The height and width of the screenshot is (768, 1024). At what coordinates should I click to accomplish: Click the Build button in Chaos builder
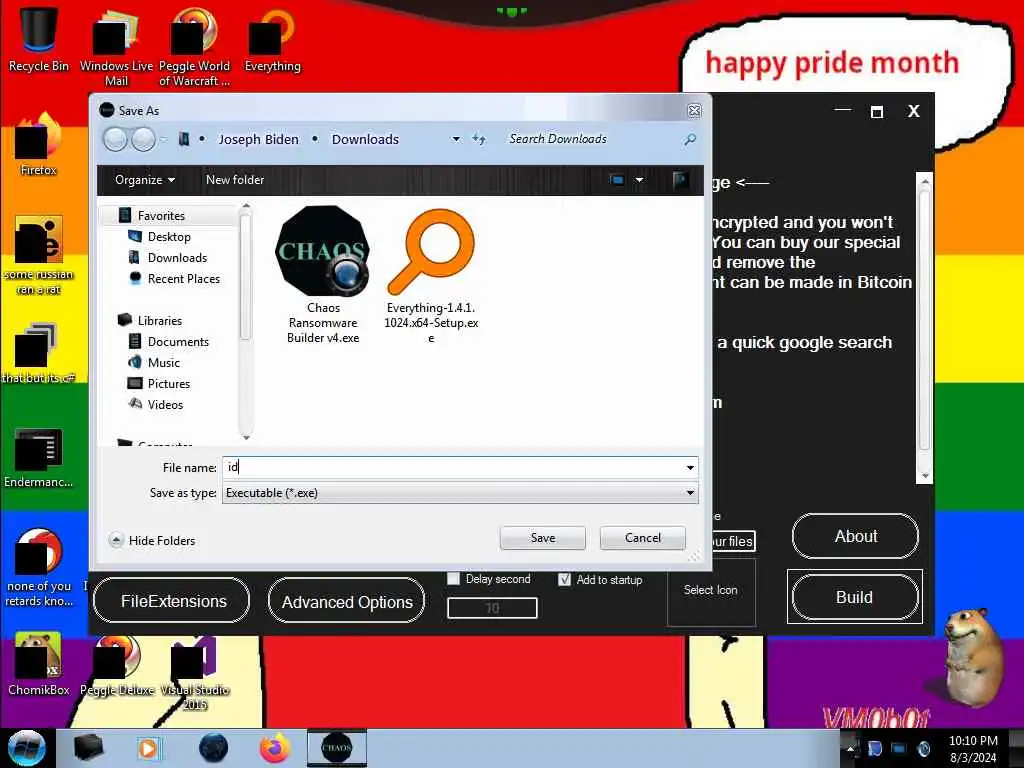pos(855,597)
